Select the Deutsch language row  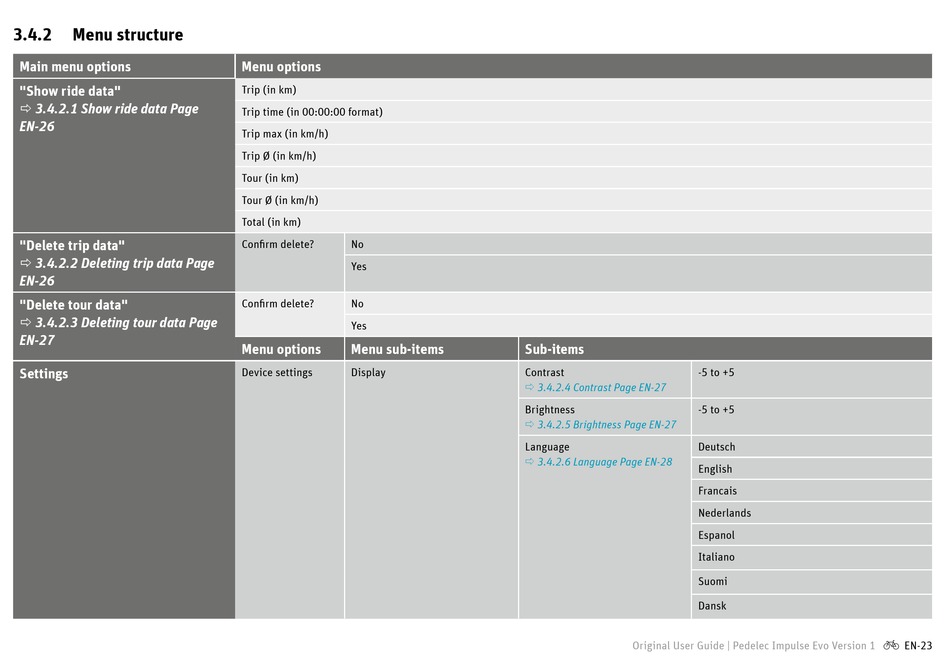tap(811, 447)
